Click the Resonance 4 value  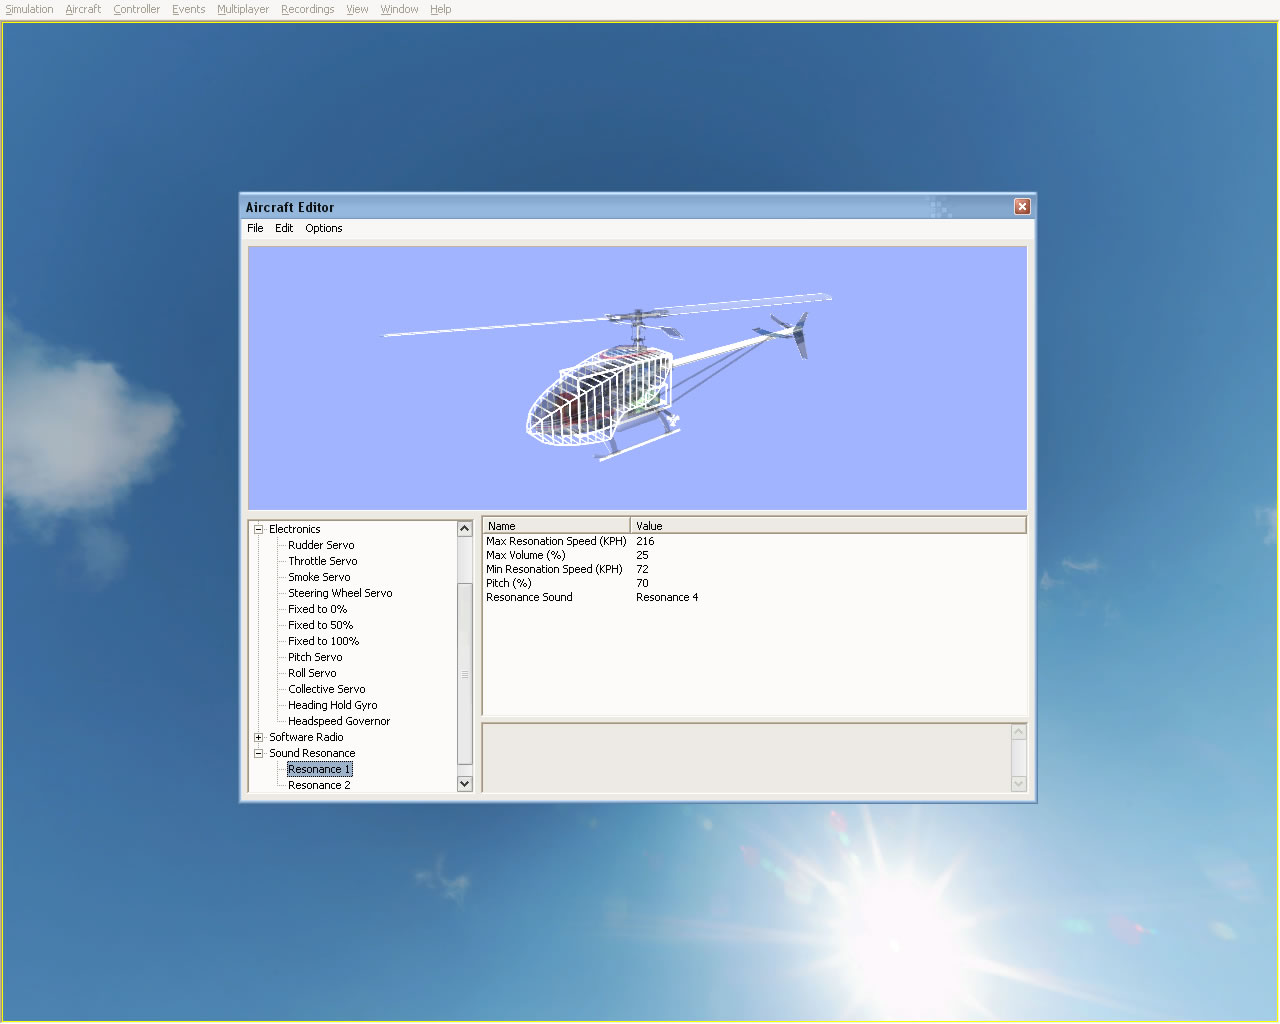point(667,597)
